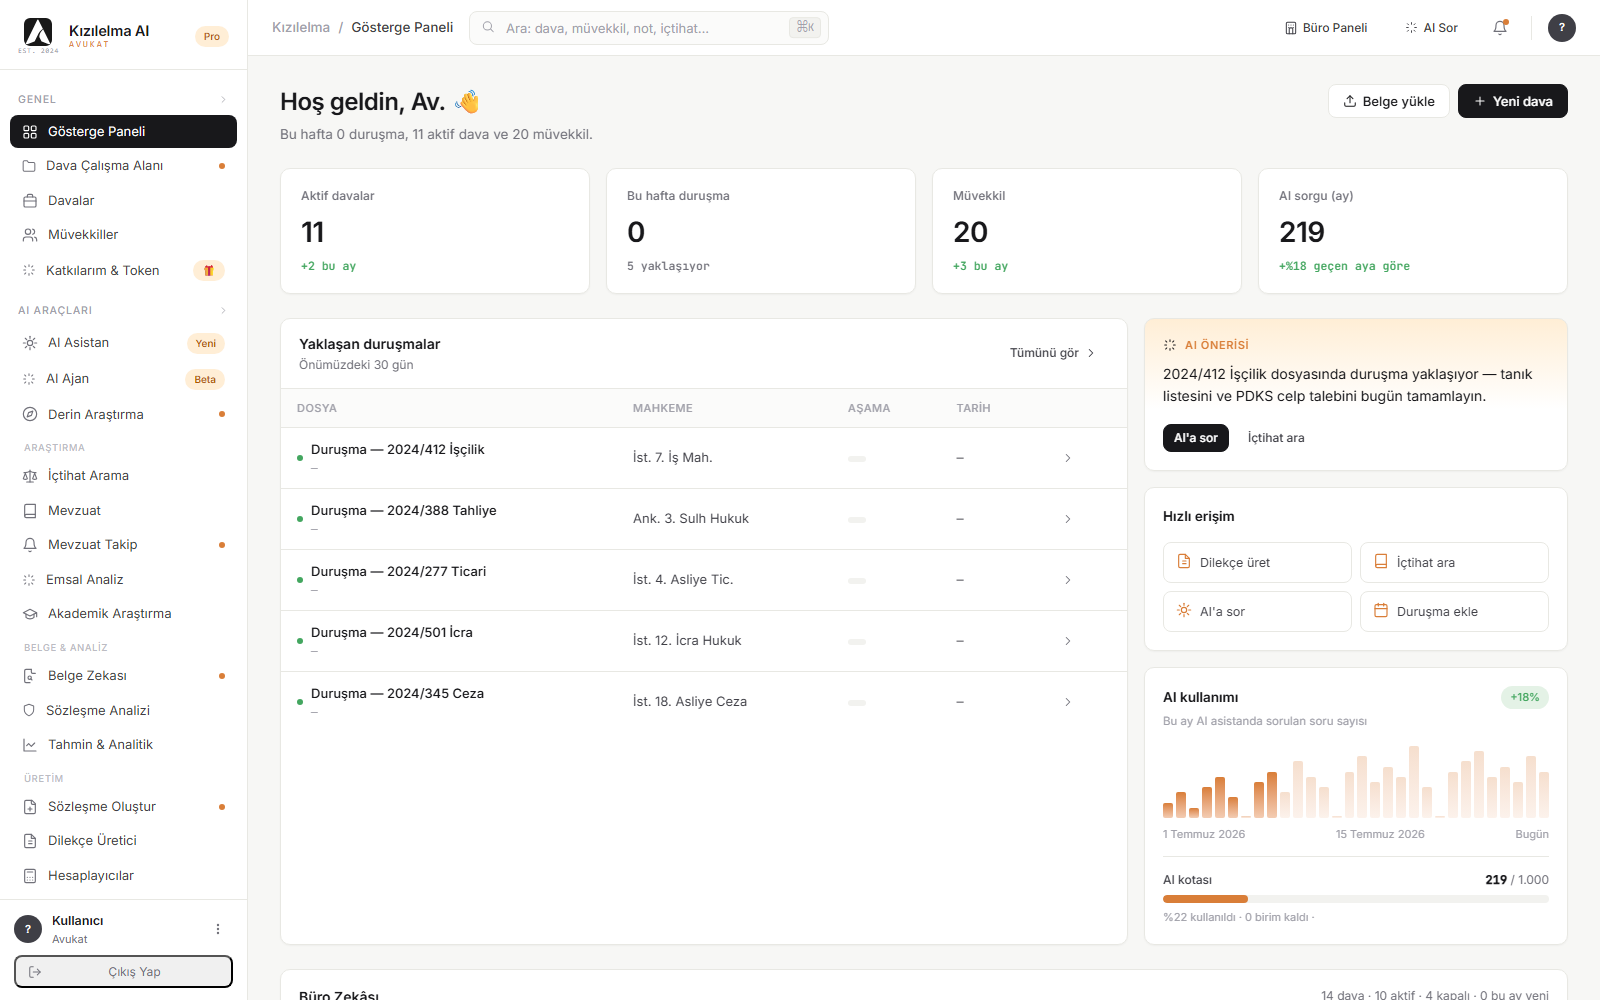Click the Yeni dava button
This screenshot has width=1600, height=1000.
(x=1512, y=101)
